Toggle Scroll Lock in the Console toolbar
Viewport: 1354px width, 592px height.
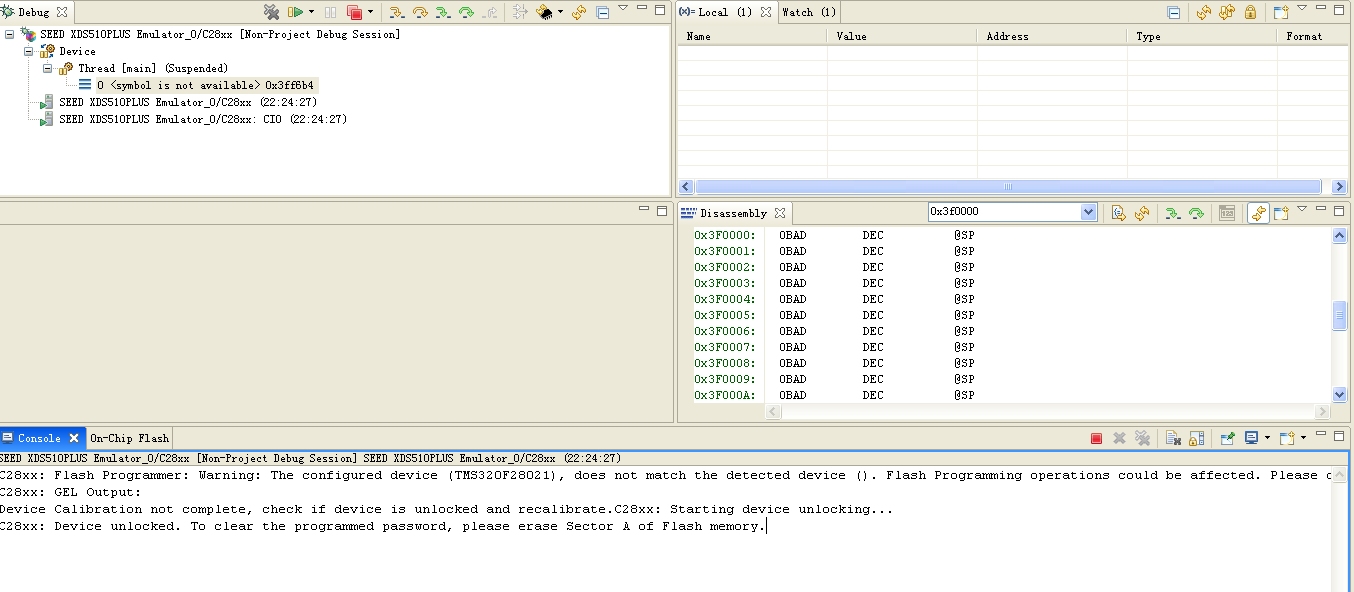click(1196, 438)
